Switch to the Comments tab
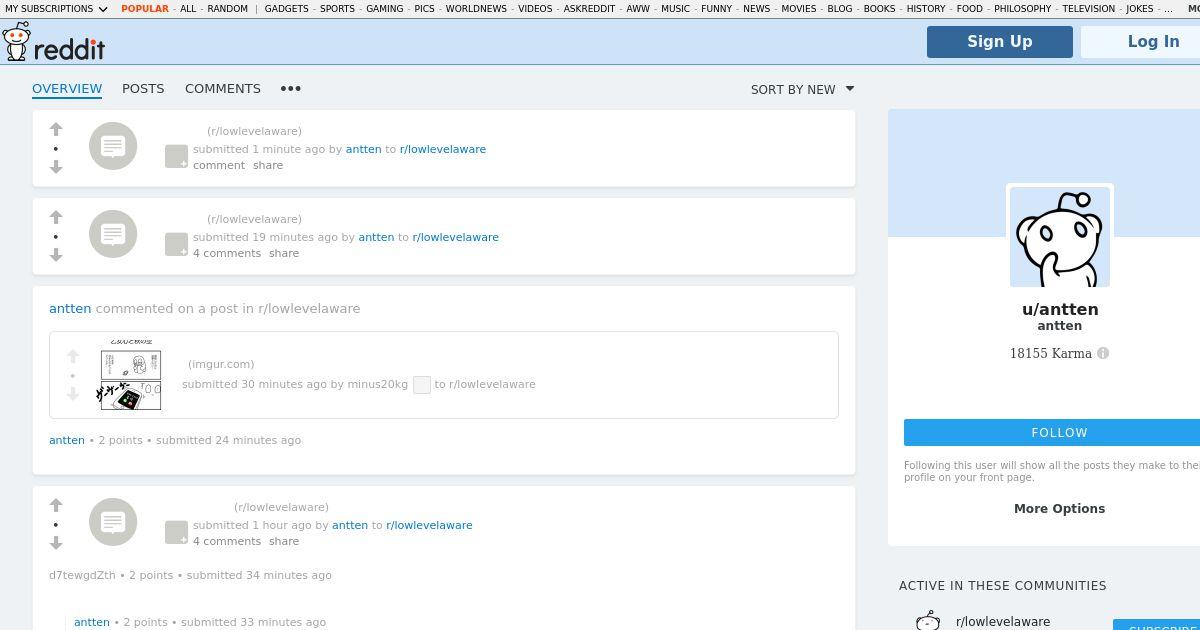Image resolution: width=1200 pixels, height=630 pixels. point(223,88)
